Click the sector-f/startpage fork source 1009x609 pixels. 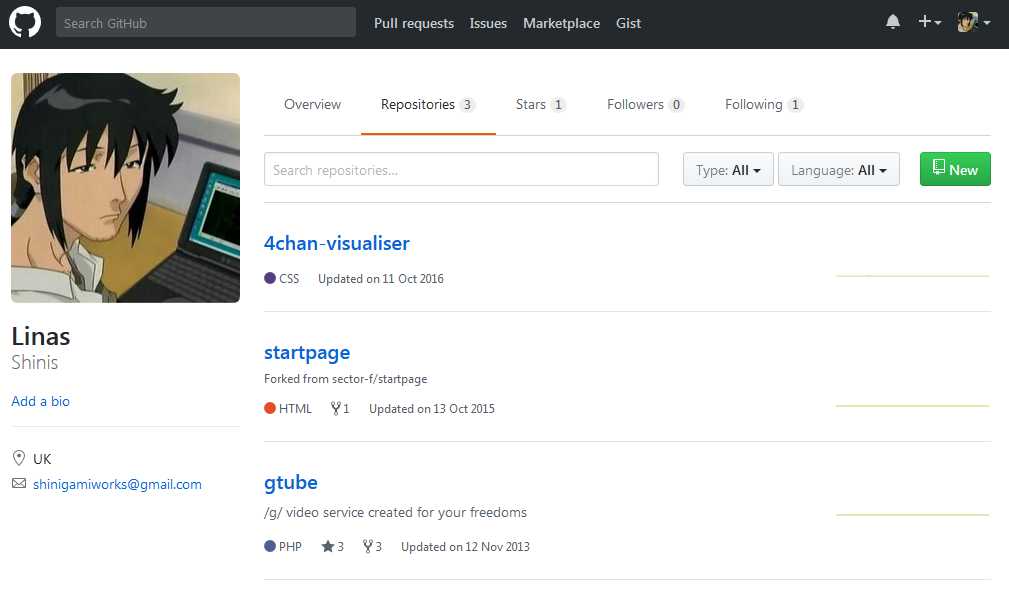pos(379,379)
